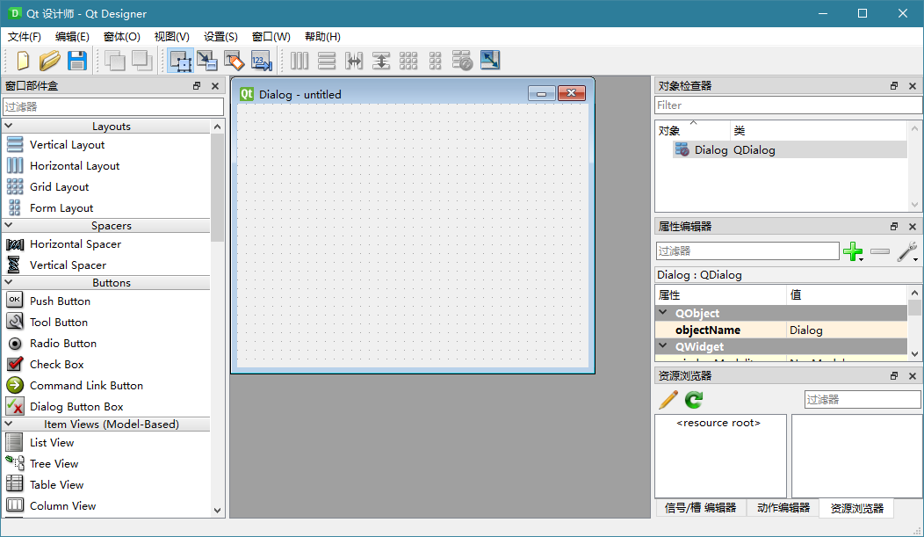Edit the objectName value Dialog
This screenshot has height=537, width=924.
point(847,330)
